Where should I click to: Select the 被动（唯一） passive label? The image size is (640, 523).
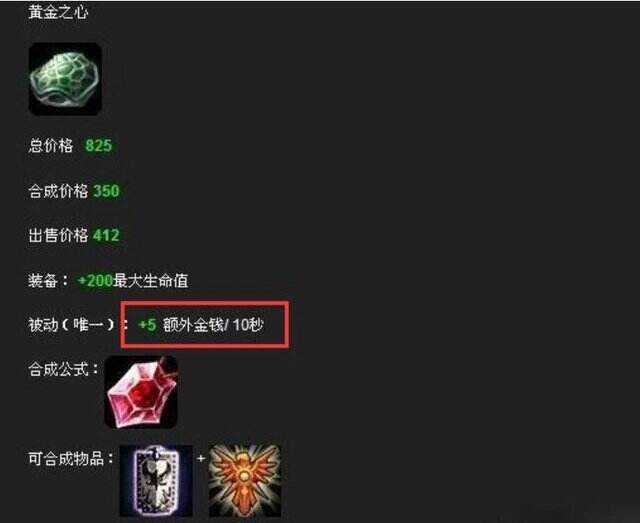[73, 325]
